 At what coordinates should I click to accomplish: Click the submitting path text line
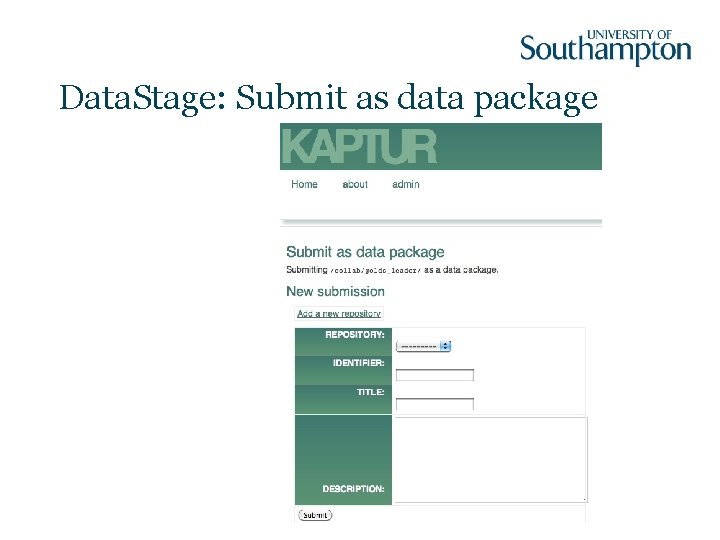(392, 270)
